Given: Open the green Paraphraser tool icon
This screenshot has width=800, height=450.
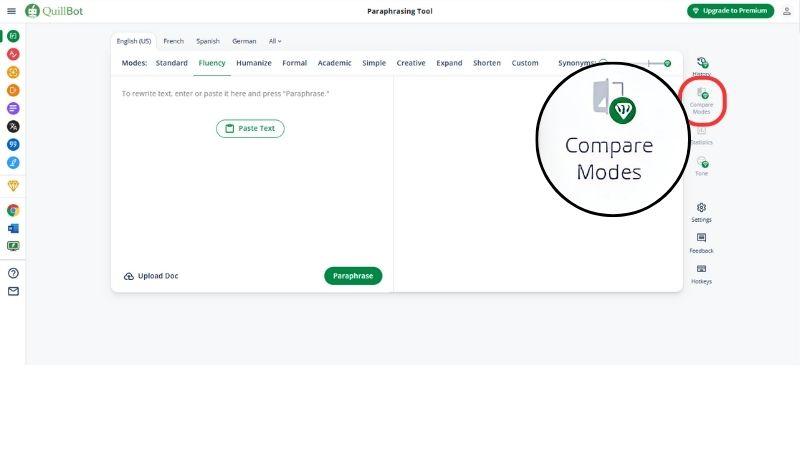Looking at the screenshot, I should (x=13, y=36).
